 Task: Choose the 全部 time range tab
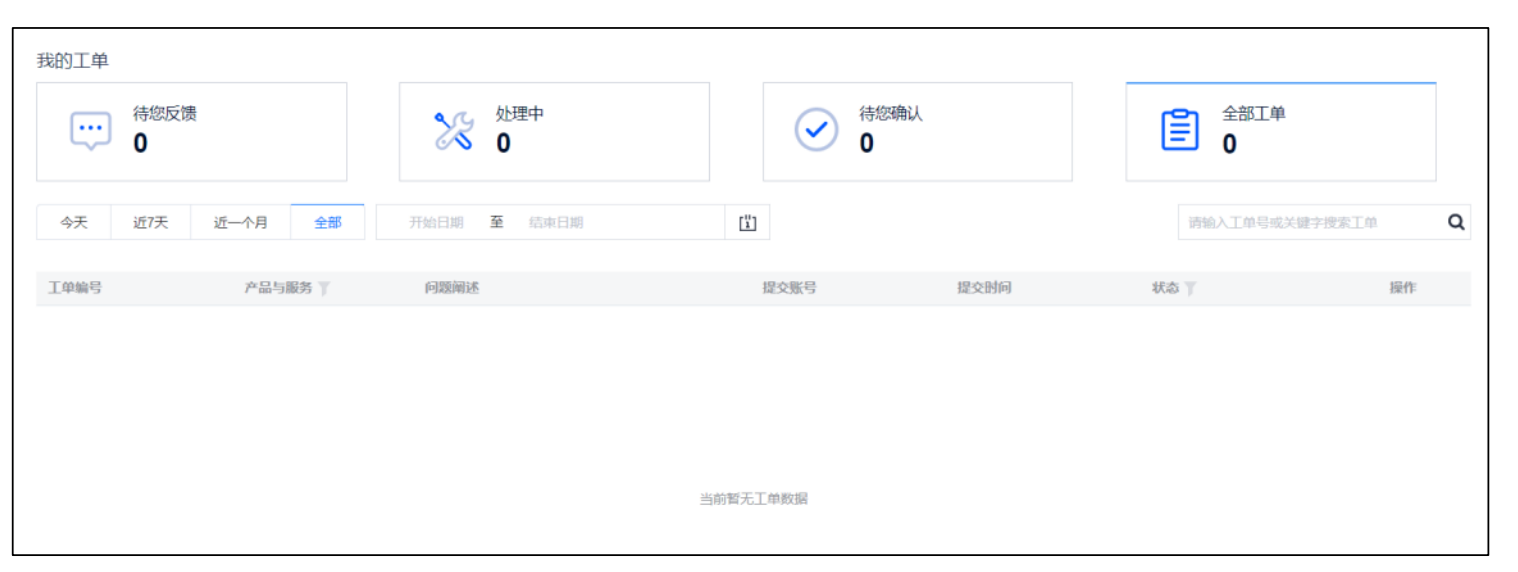click(328, 222)
